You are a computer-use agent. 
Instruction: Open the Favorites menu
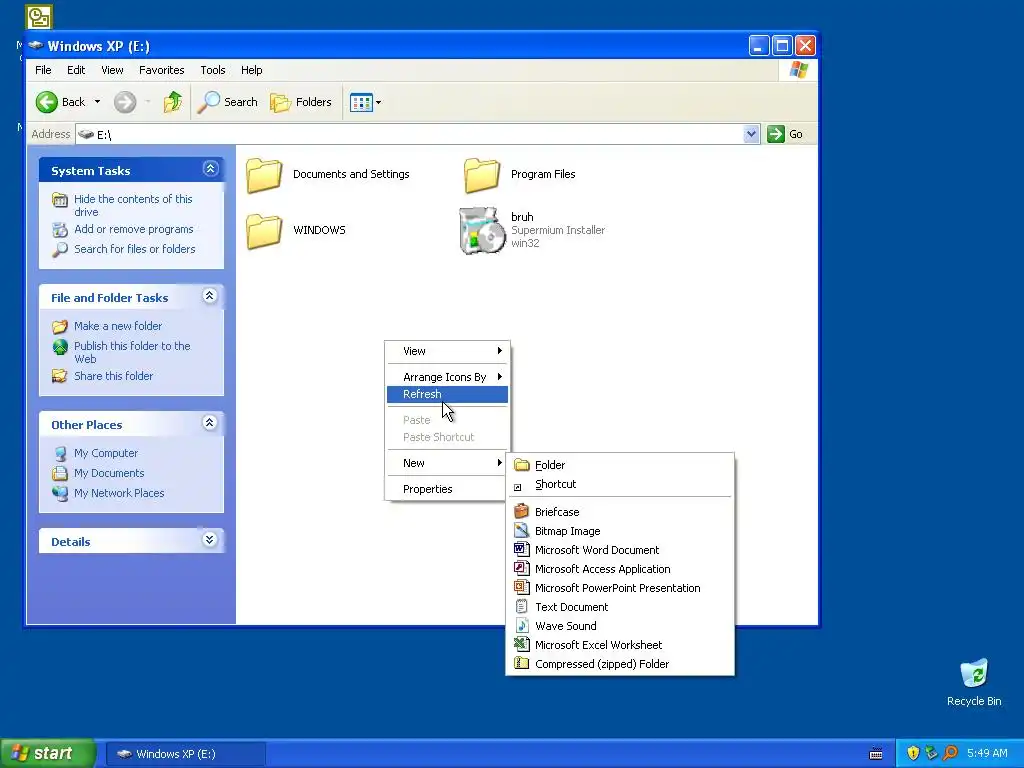161,70
